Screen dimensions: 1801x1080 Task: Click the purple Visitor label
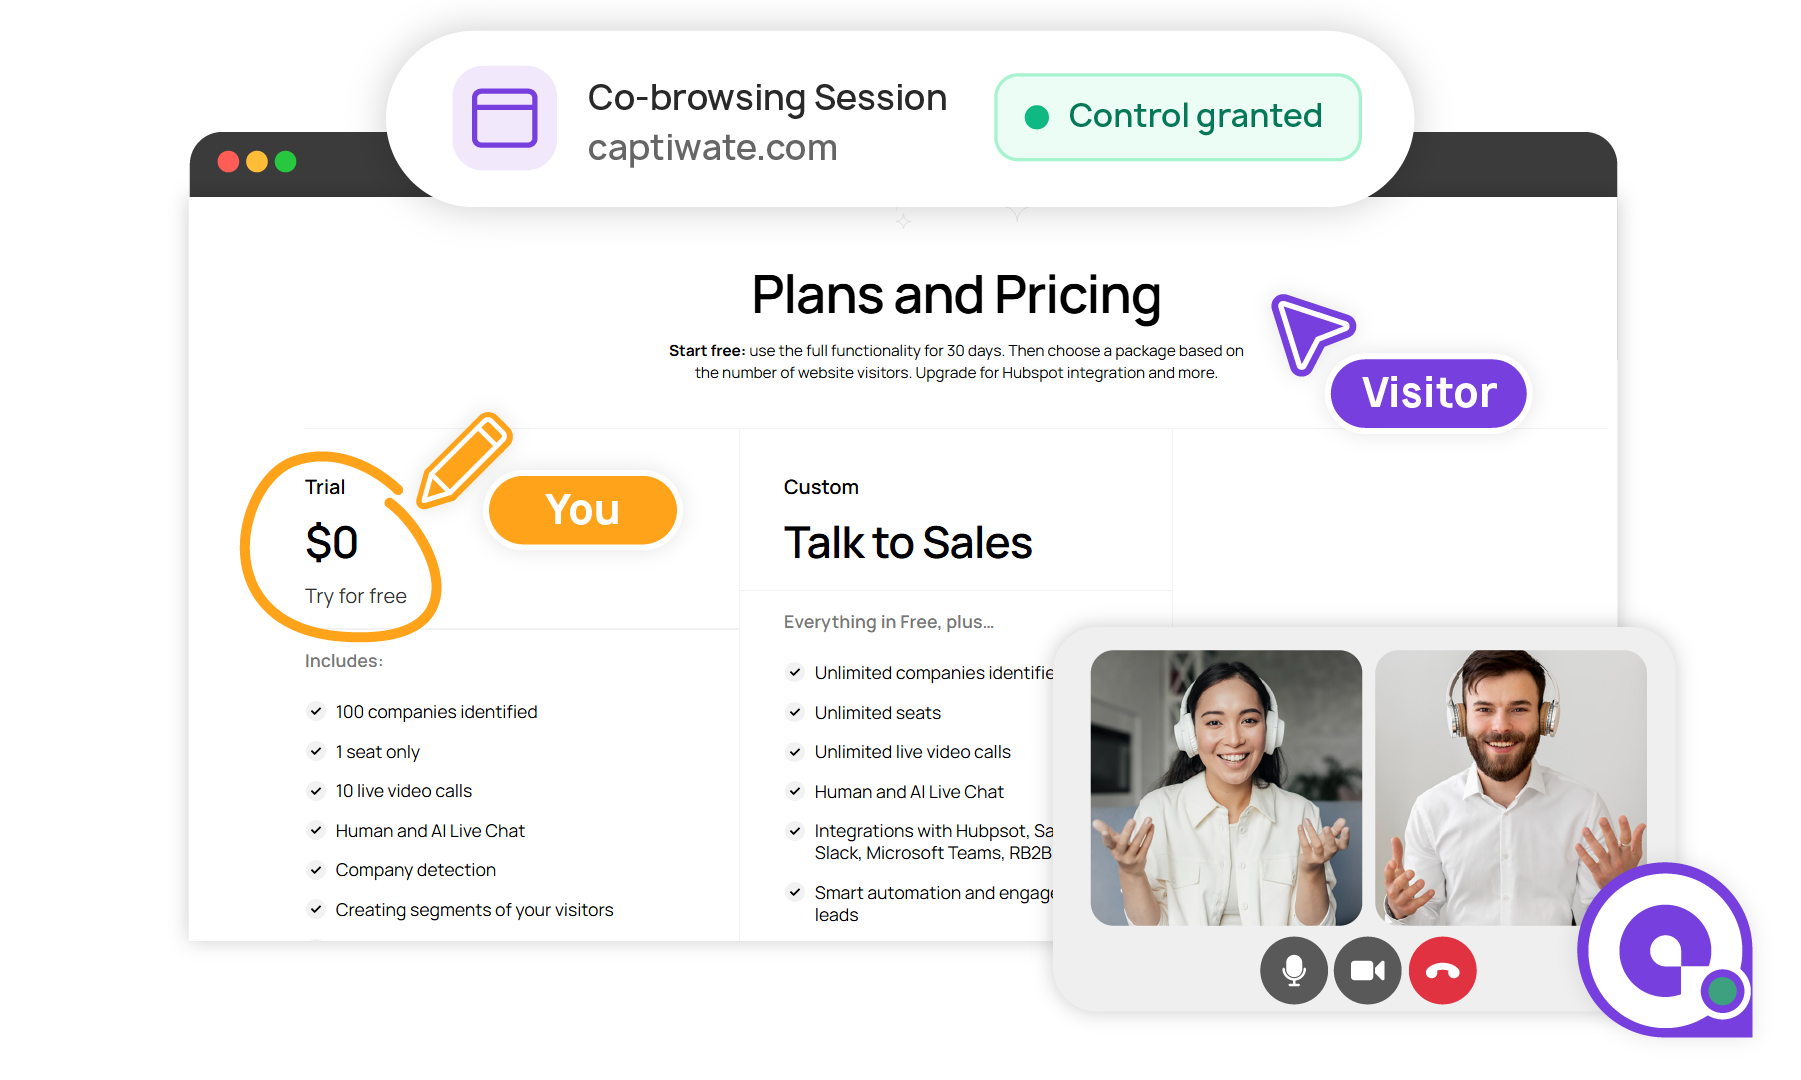1428,393
